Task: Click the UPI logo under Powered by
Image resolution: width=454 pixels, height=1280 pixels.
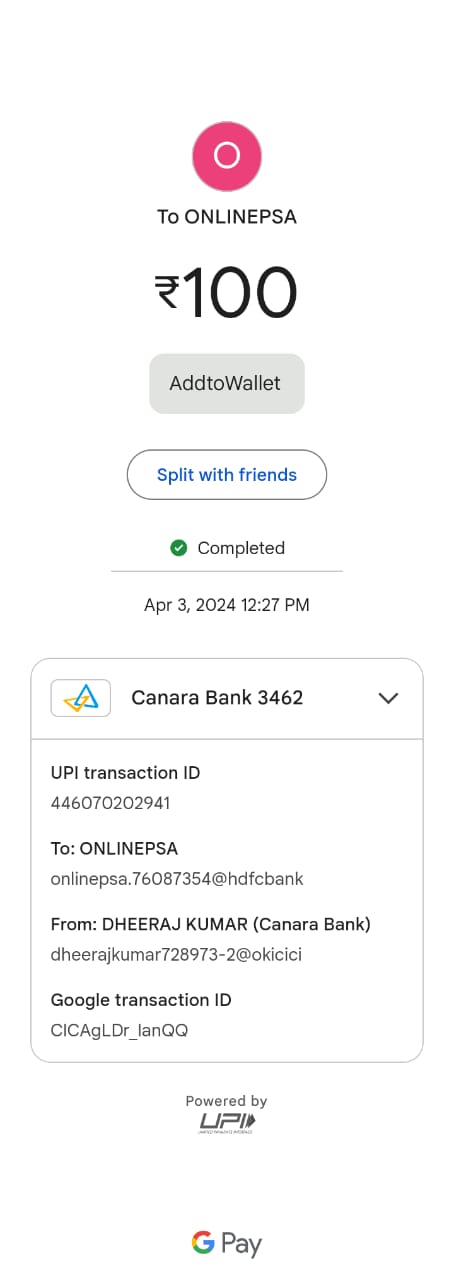Action: [227, 1123]
